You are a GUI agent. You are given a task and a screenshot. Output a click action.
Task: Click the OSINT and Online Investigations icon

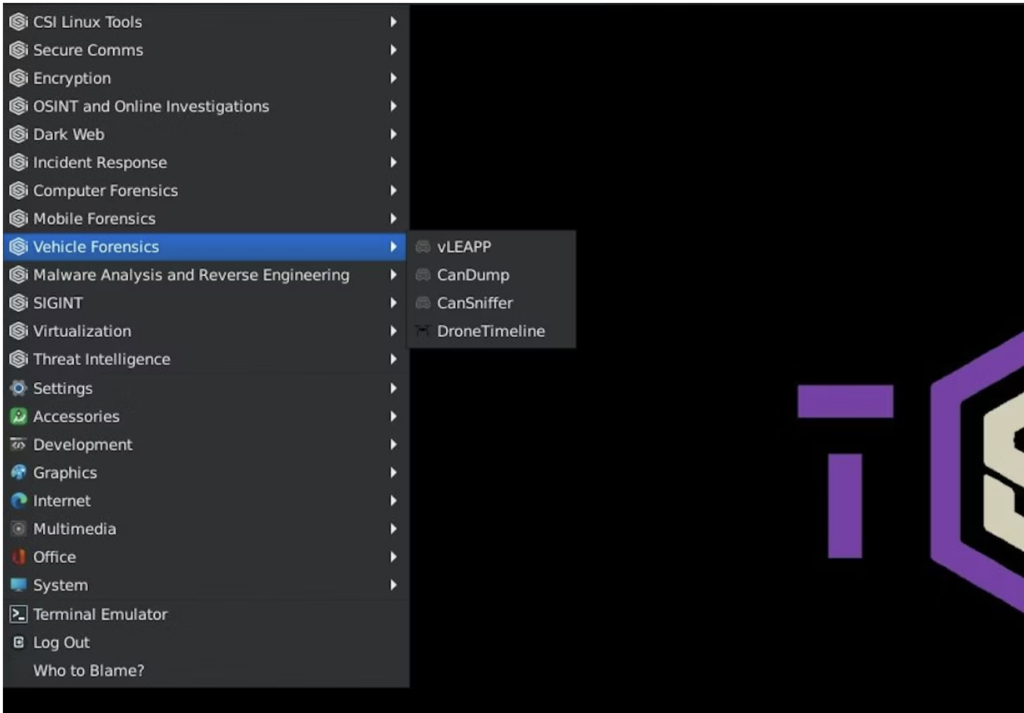[x=18, y=106]
